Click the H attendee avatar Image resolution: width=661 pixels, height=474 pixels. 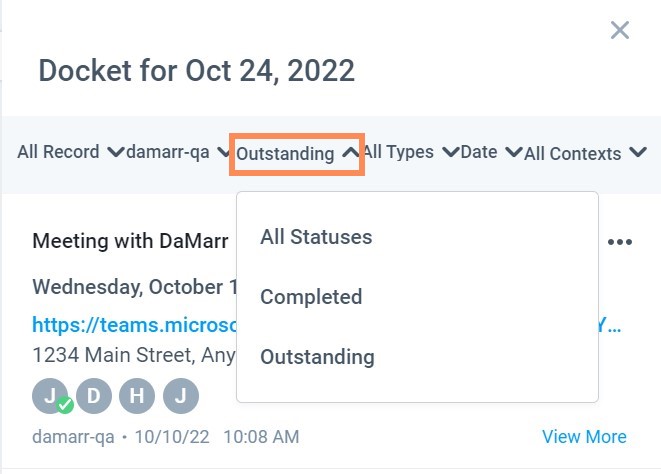point(137,396)
